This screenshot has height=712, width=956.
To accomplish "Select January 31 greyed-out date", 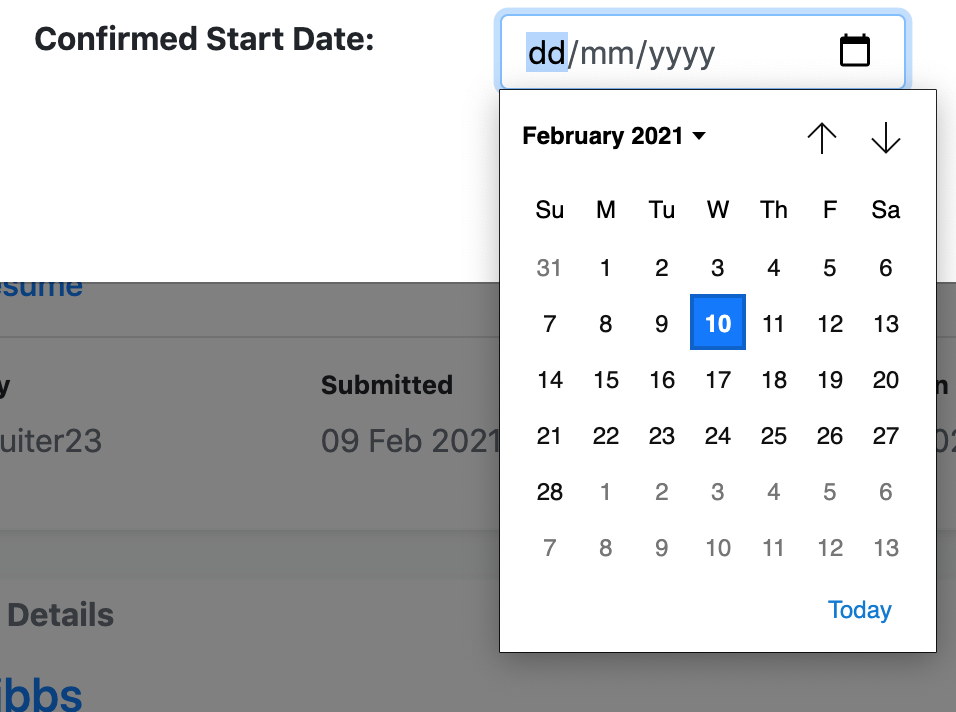I will 549,268.
